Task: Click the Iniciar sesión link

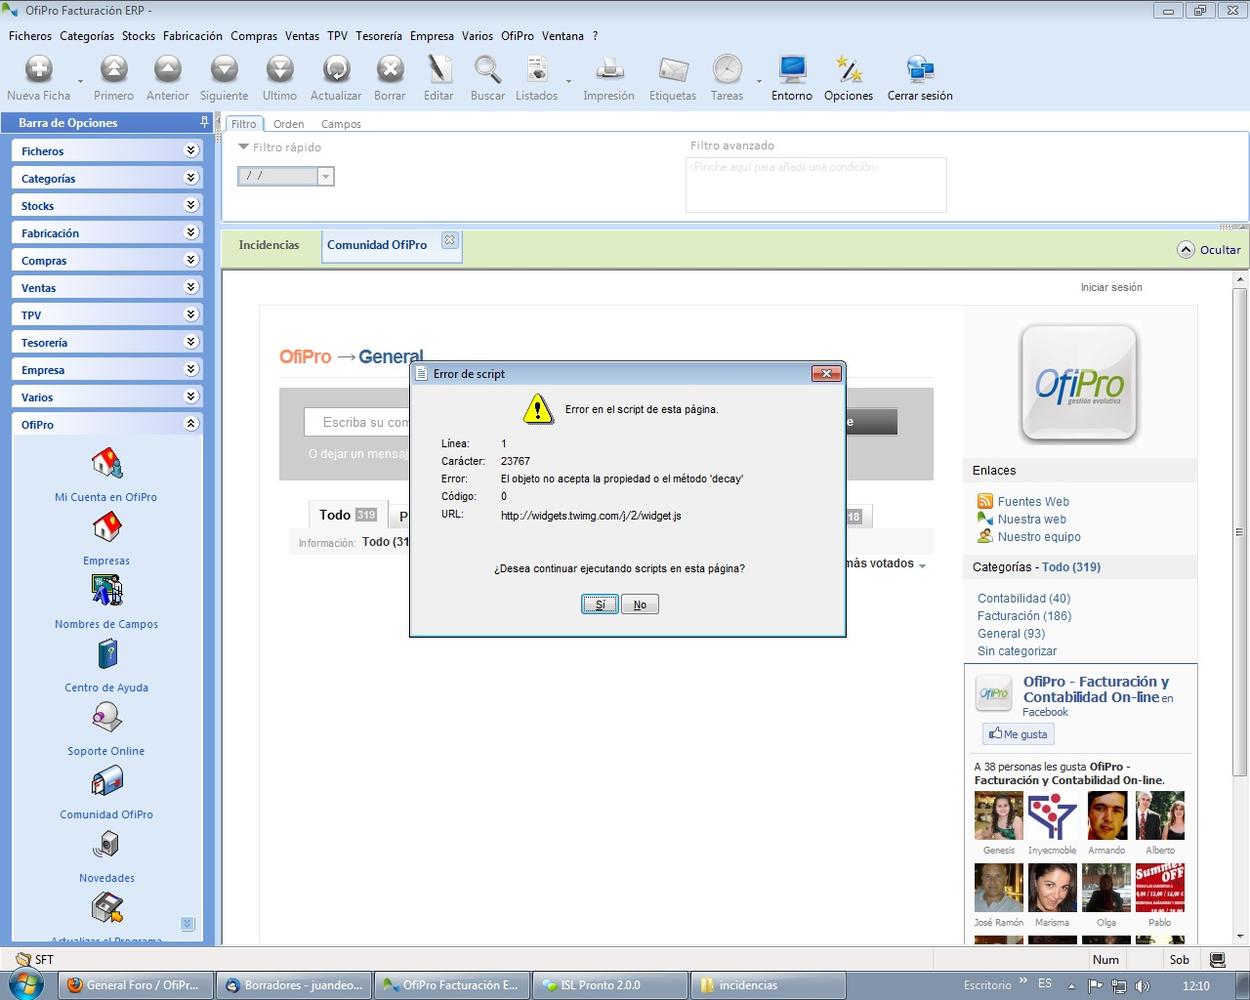Action: click(x=1111, y=287)
